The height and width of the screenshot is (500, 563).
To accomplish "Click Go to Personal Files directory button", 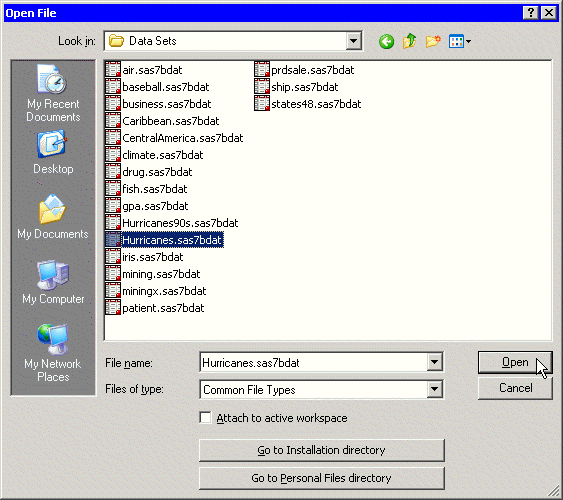I will pos(322,478).
